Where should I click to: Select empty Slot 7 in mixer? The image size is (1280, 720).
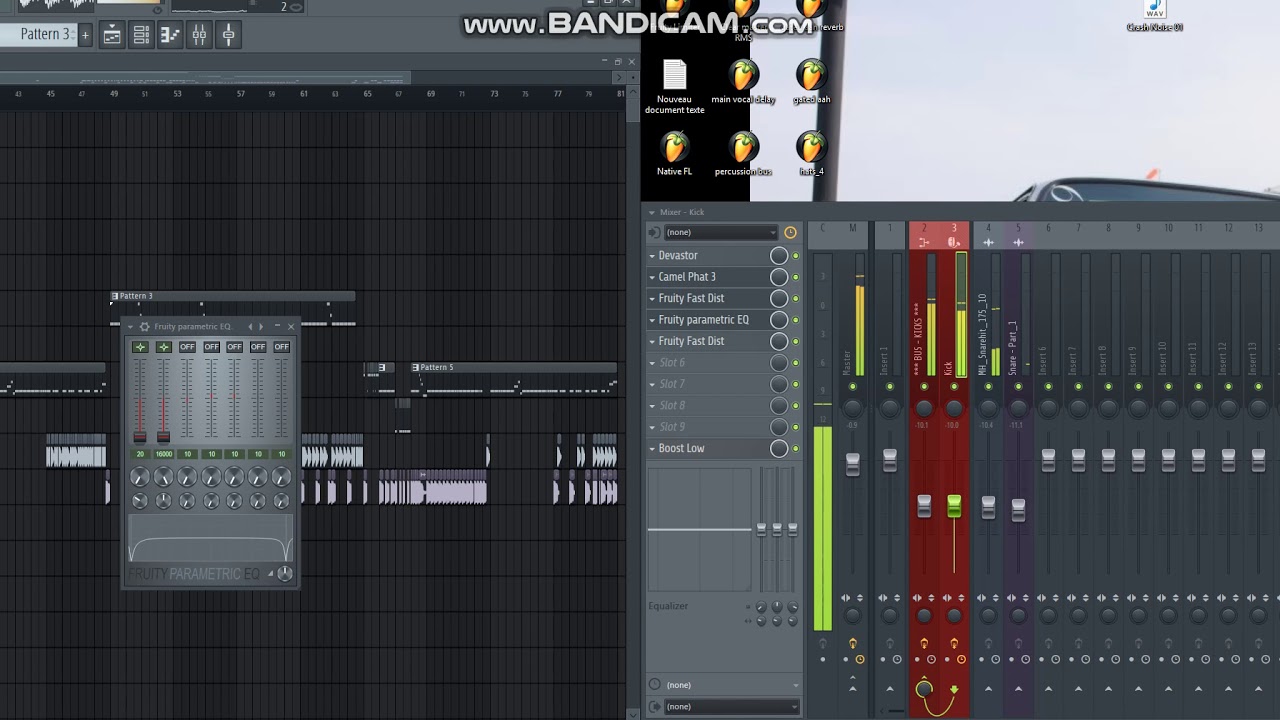(x=672, y=384)
